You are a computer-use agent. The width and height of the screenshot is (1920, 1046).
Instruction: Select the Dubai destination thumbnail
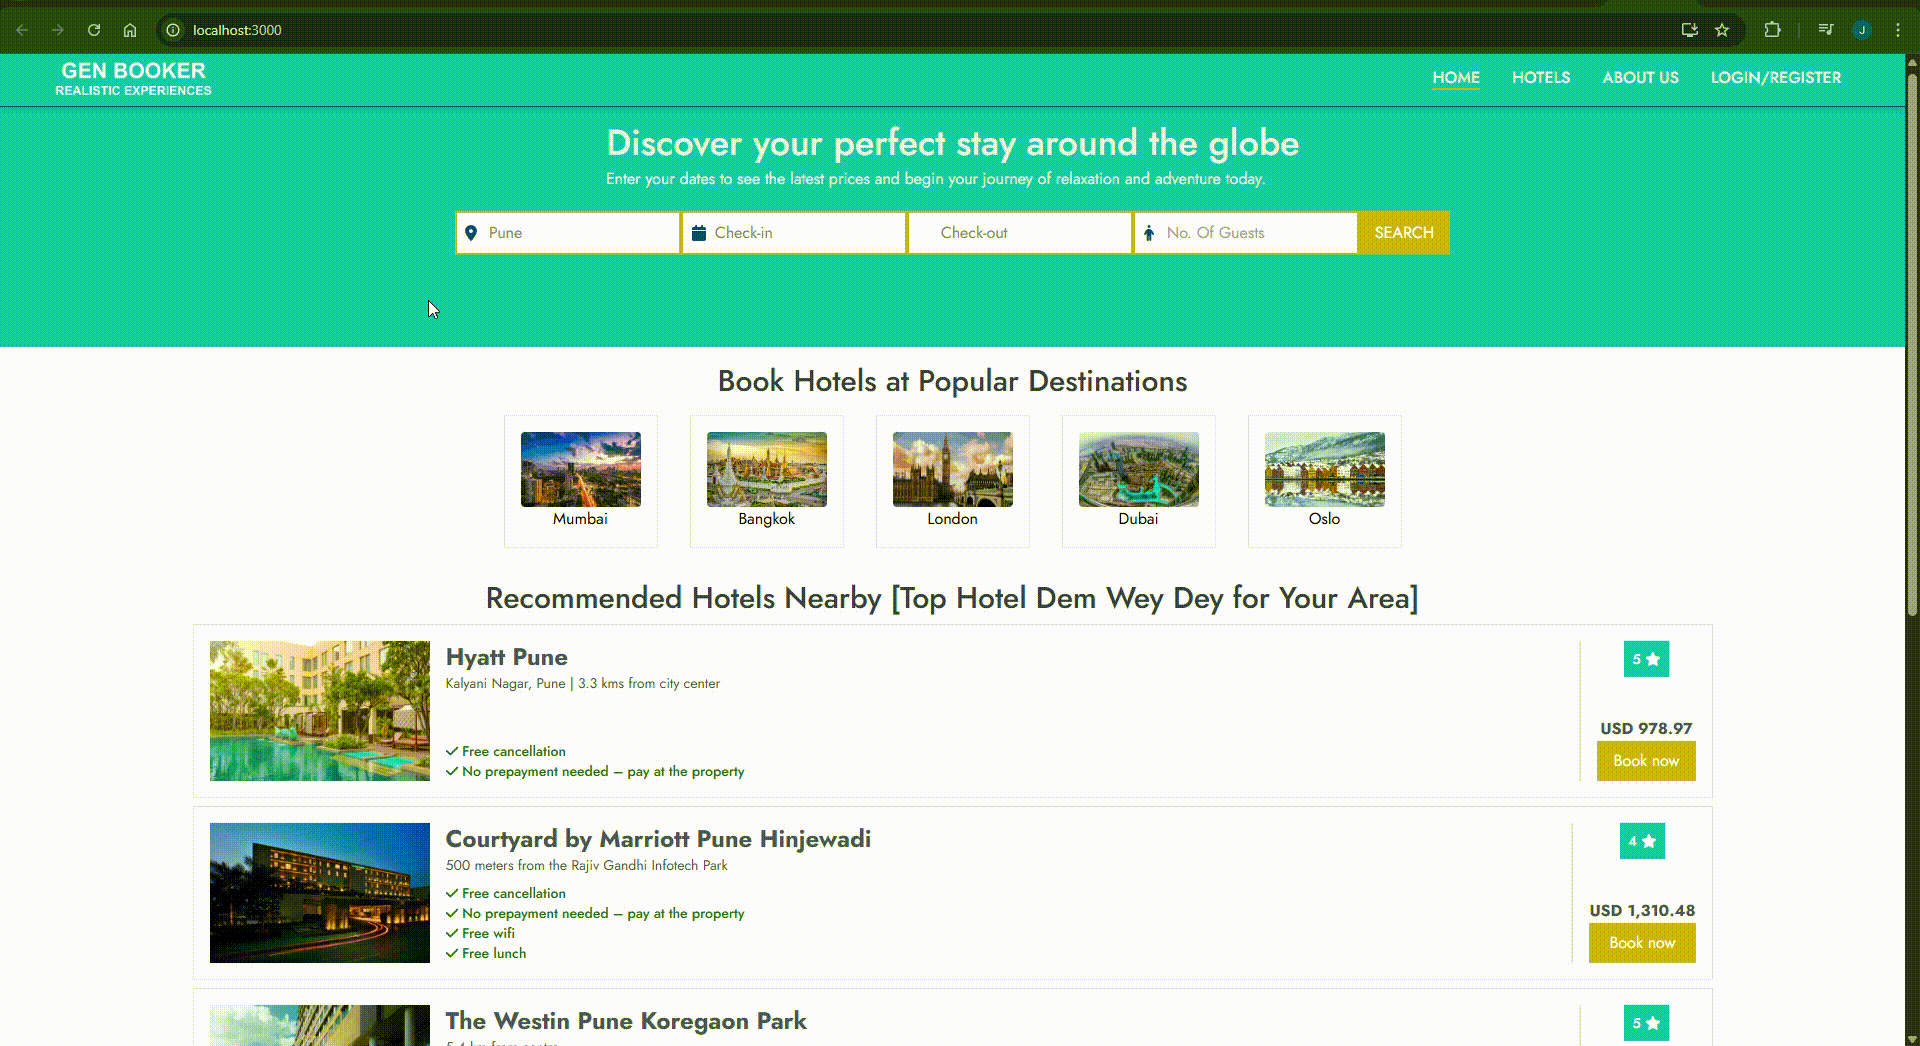pos(1139,469)
